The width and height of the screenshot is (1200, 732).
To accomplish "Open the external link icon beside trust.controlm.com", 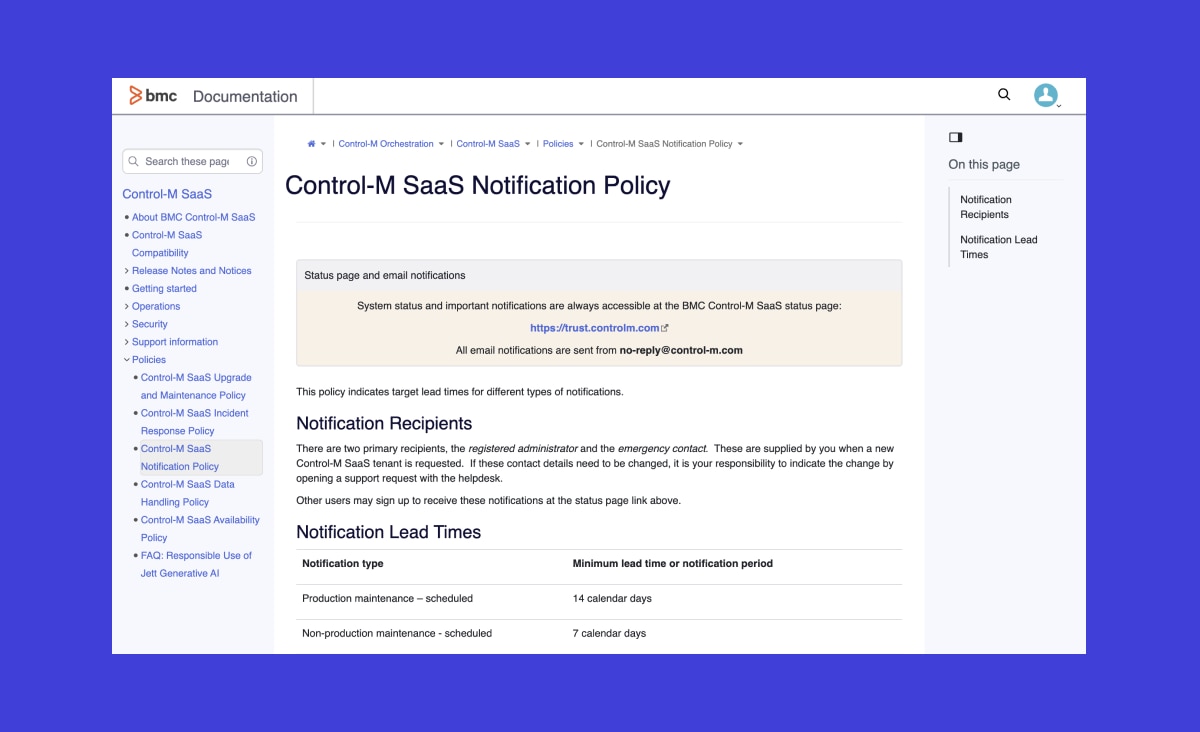I will pyautogui.click(x=662, y=327).
